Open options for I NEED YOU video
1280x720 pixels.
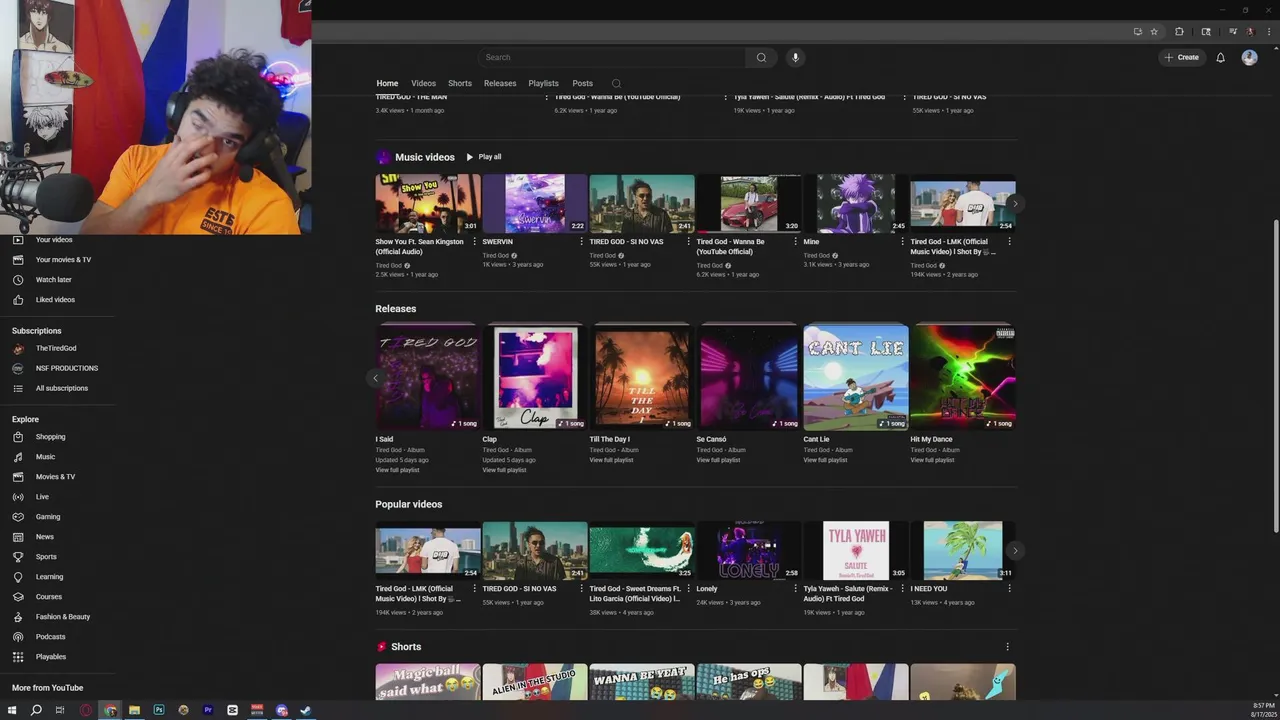1009,588
